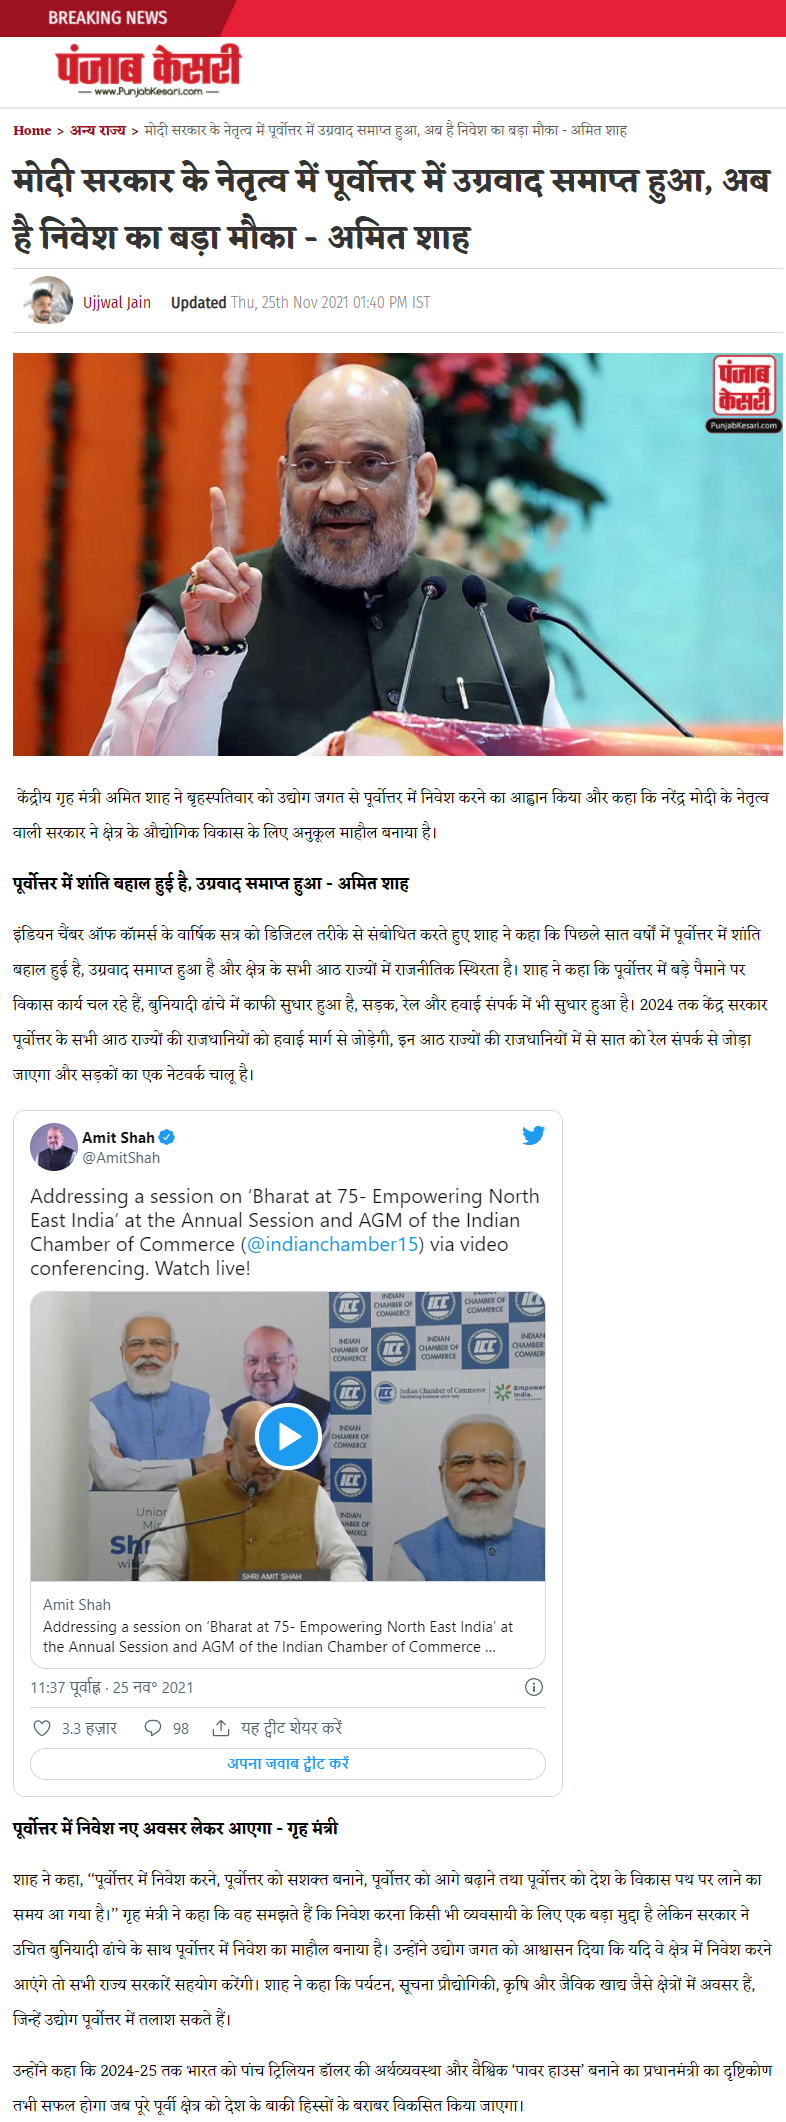This screenshot has height=2122, width=786.
Task: Open the अन्य राज्य breadcrumb category
Action: coord(98,131)
